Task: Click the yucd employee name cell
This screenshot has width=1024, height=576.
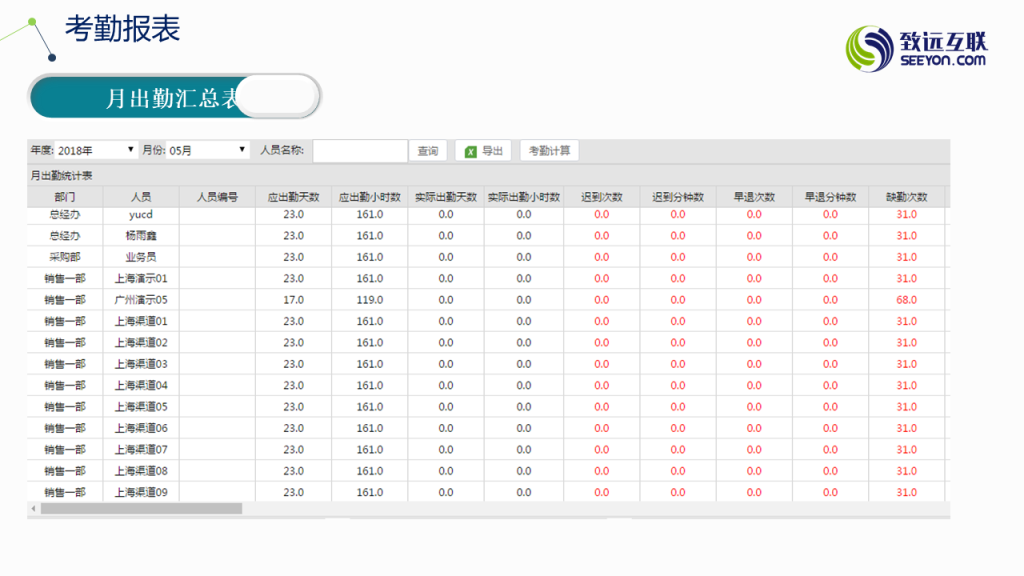Action: 141,214
